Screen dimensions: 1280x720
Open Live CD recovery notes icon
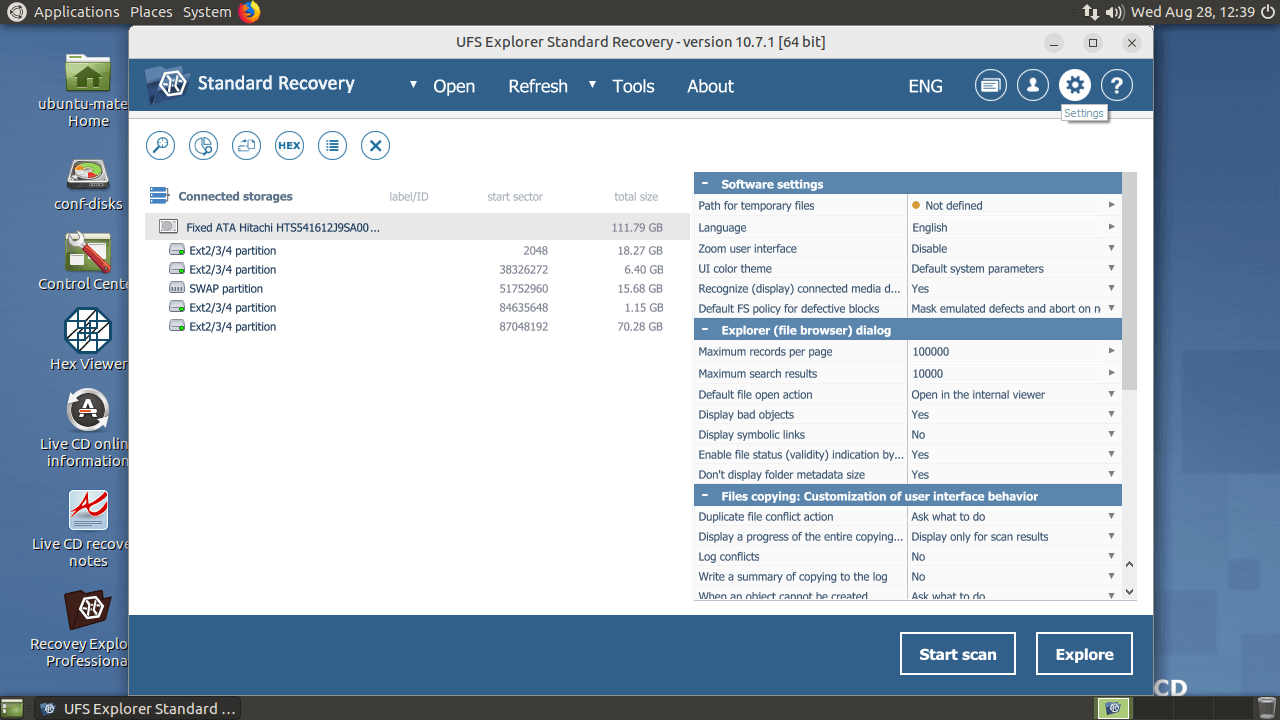88,510
